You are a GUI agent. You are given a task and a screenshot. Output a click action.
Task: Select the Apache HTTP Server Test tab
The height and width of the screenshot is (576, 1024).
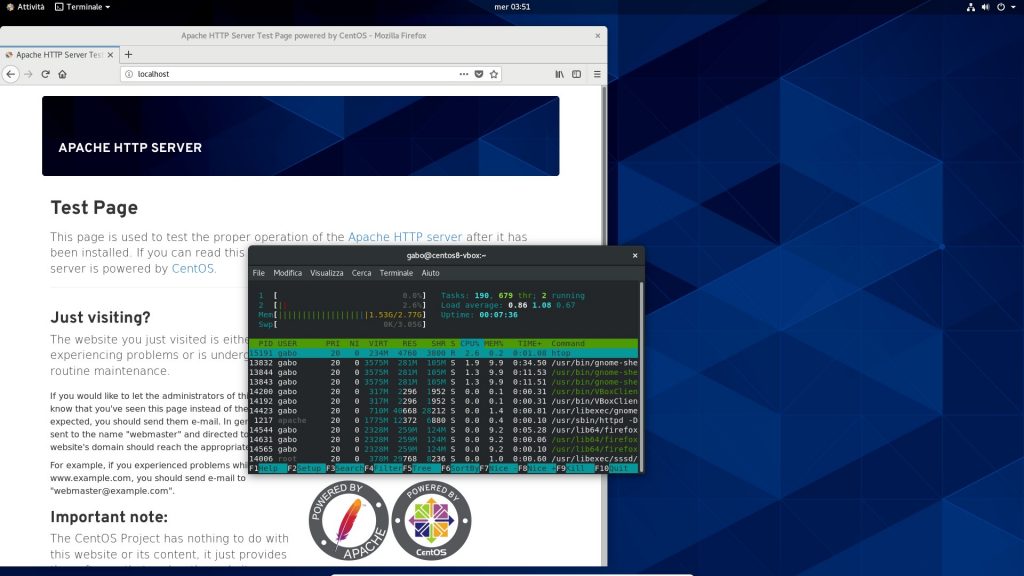59,55
